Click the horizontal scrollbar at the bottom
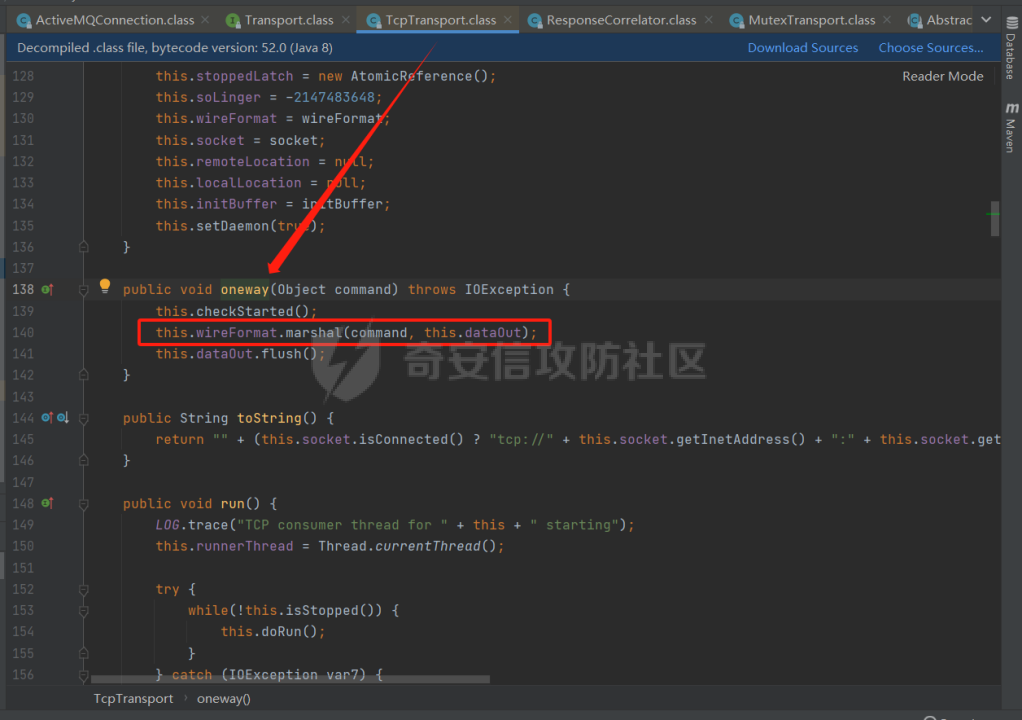The image size is (1022, 720). coord(290,679)
